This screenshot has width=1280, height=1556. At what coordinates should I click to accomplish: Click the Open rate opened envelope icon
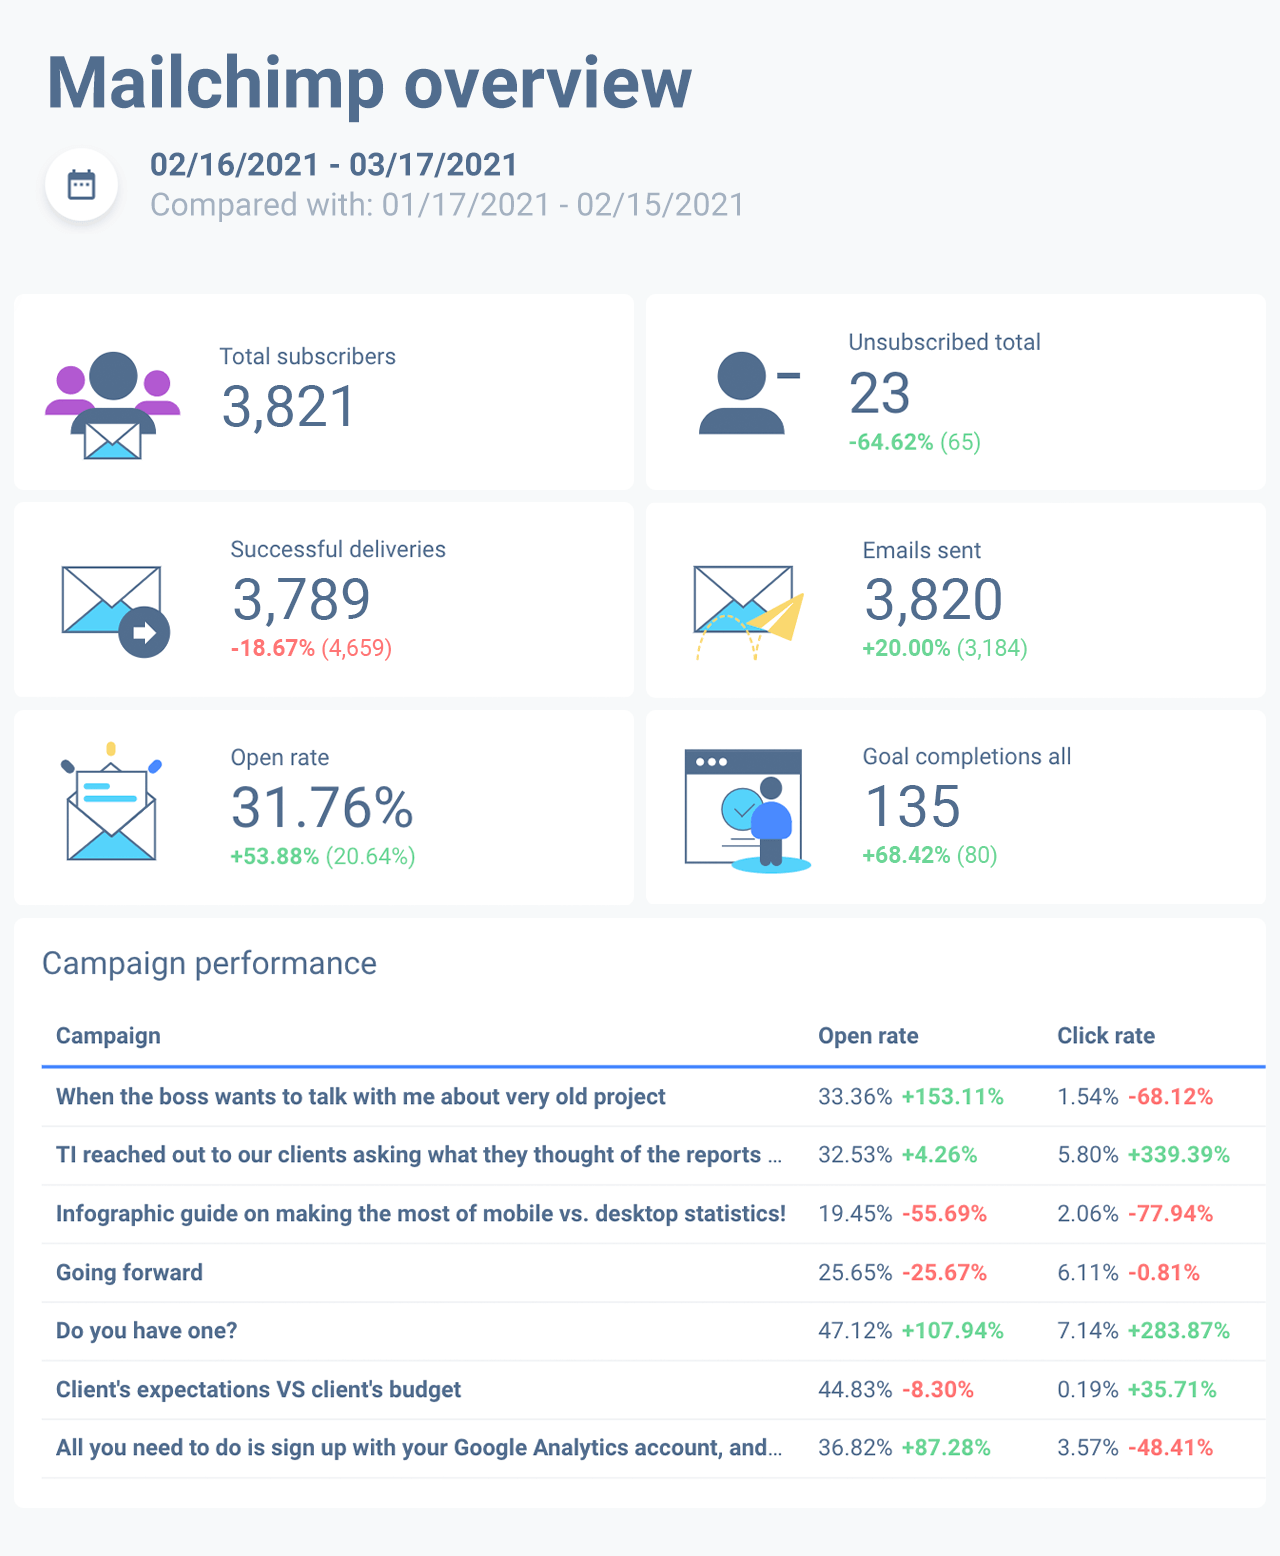pos(112,801)
